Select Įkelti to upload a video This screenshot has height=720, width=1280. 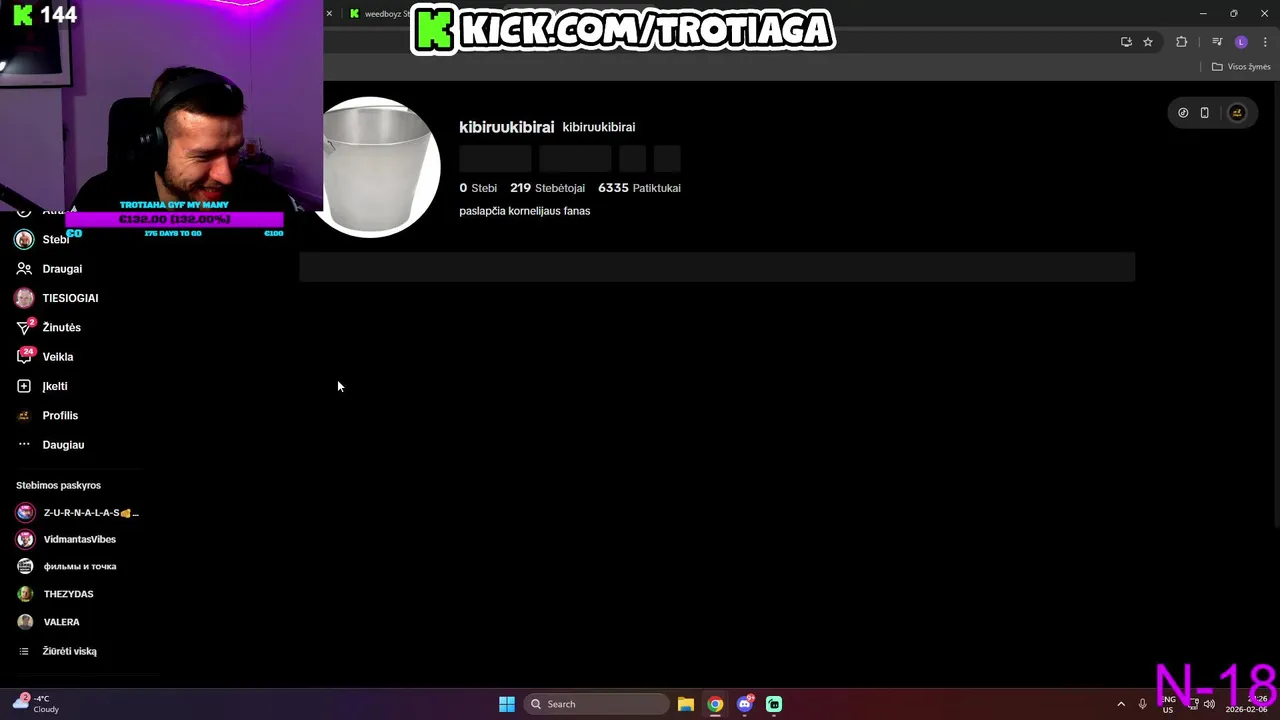(x=42, y=386)
